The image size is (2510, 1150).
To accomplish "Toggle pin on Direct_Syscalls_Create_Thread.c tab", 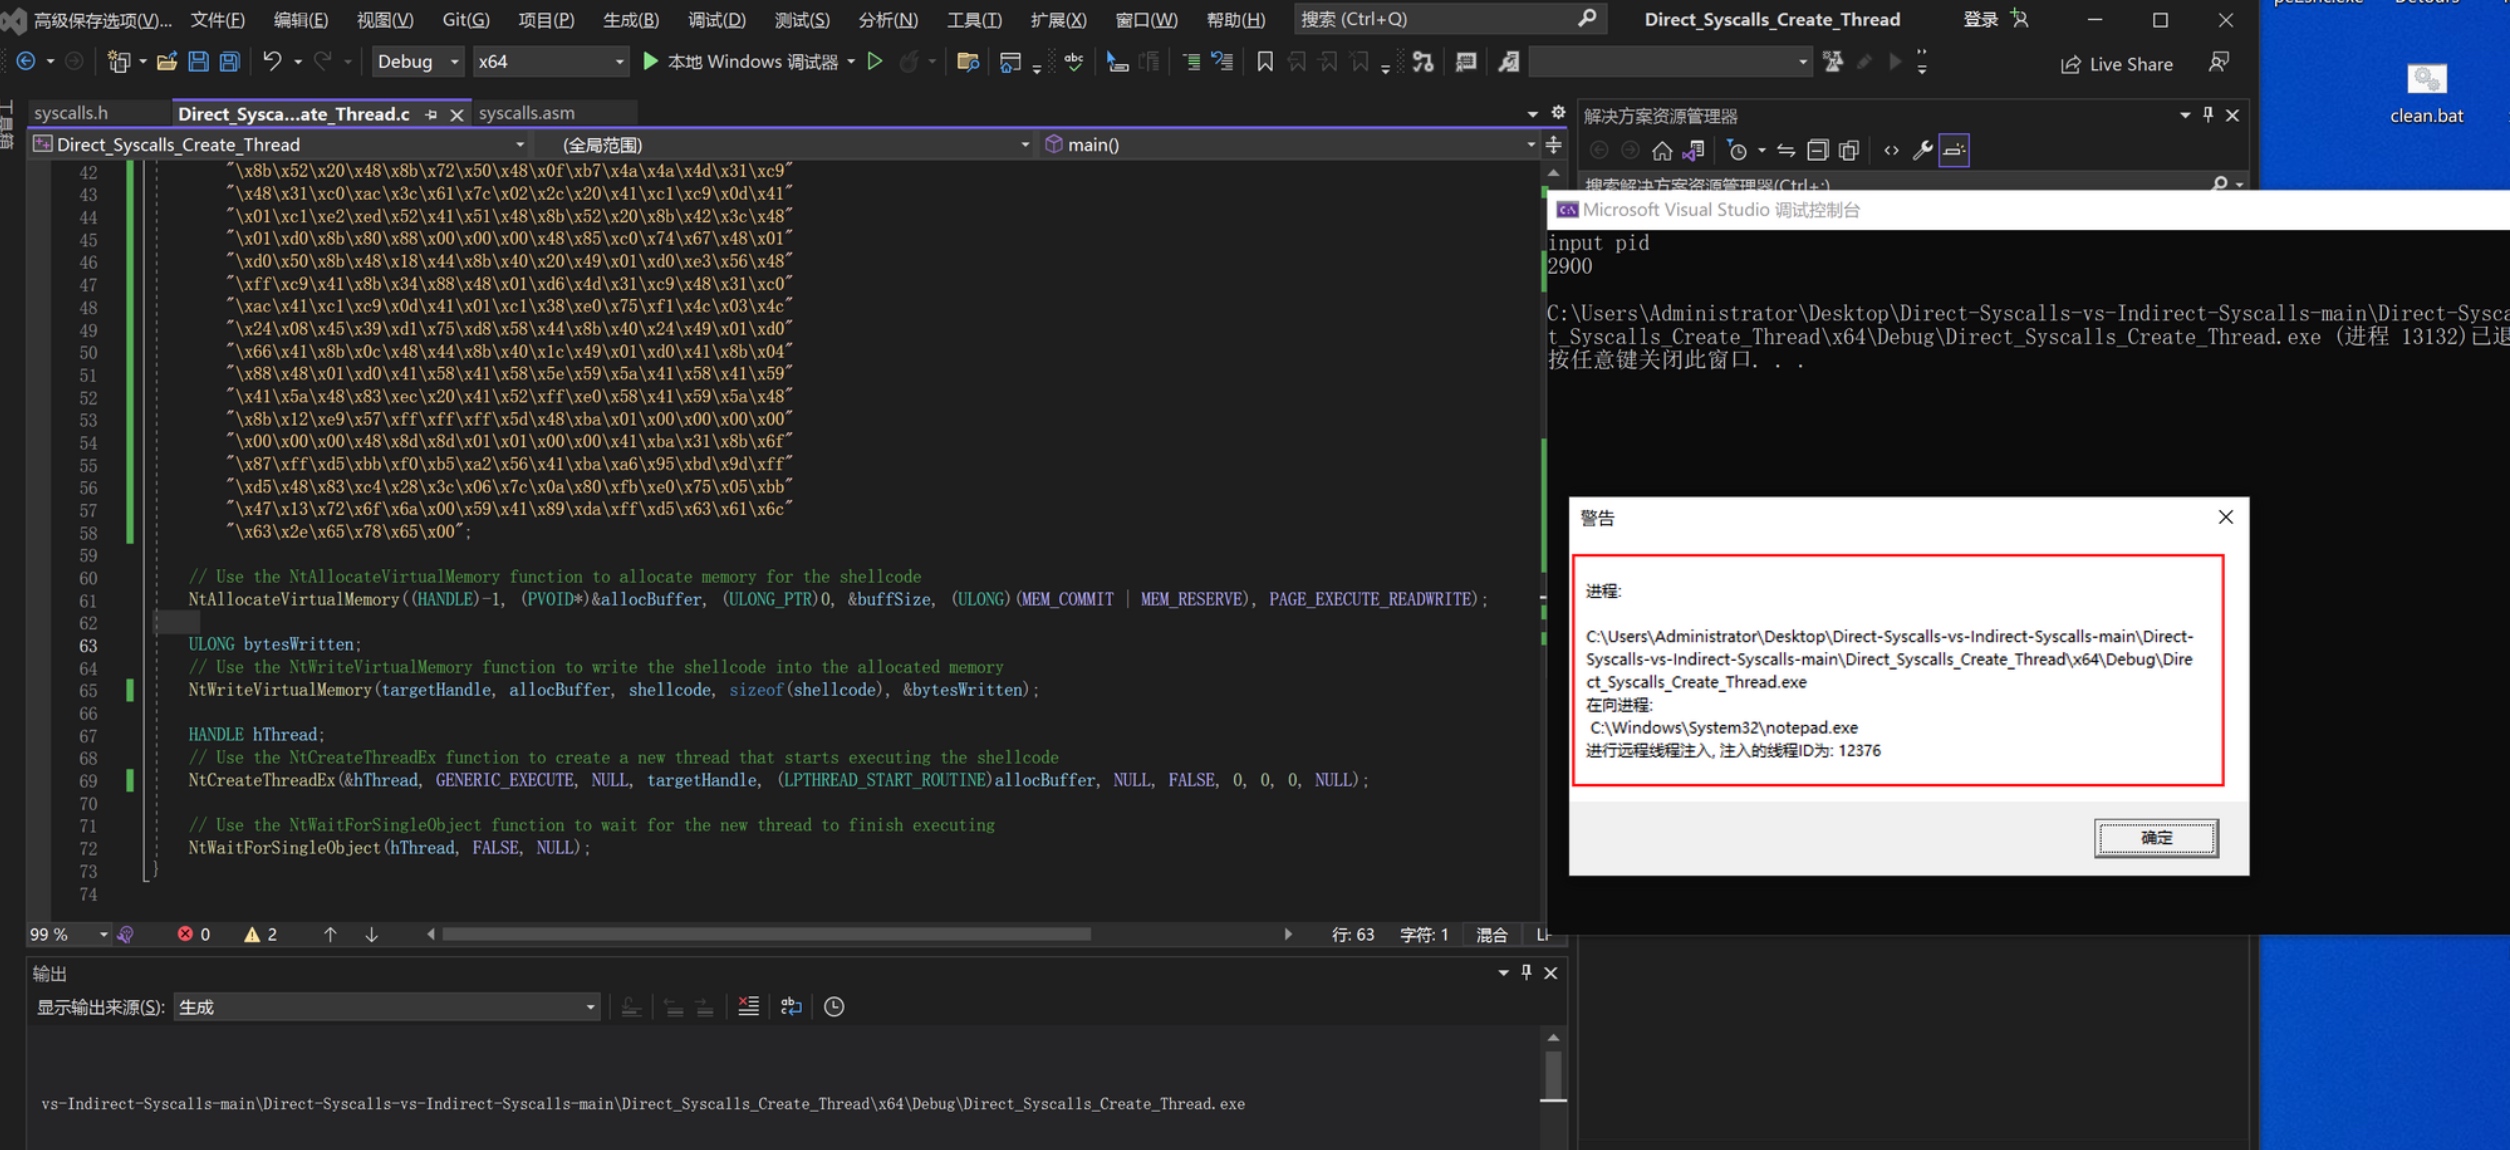I will coord(432,115).
